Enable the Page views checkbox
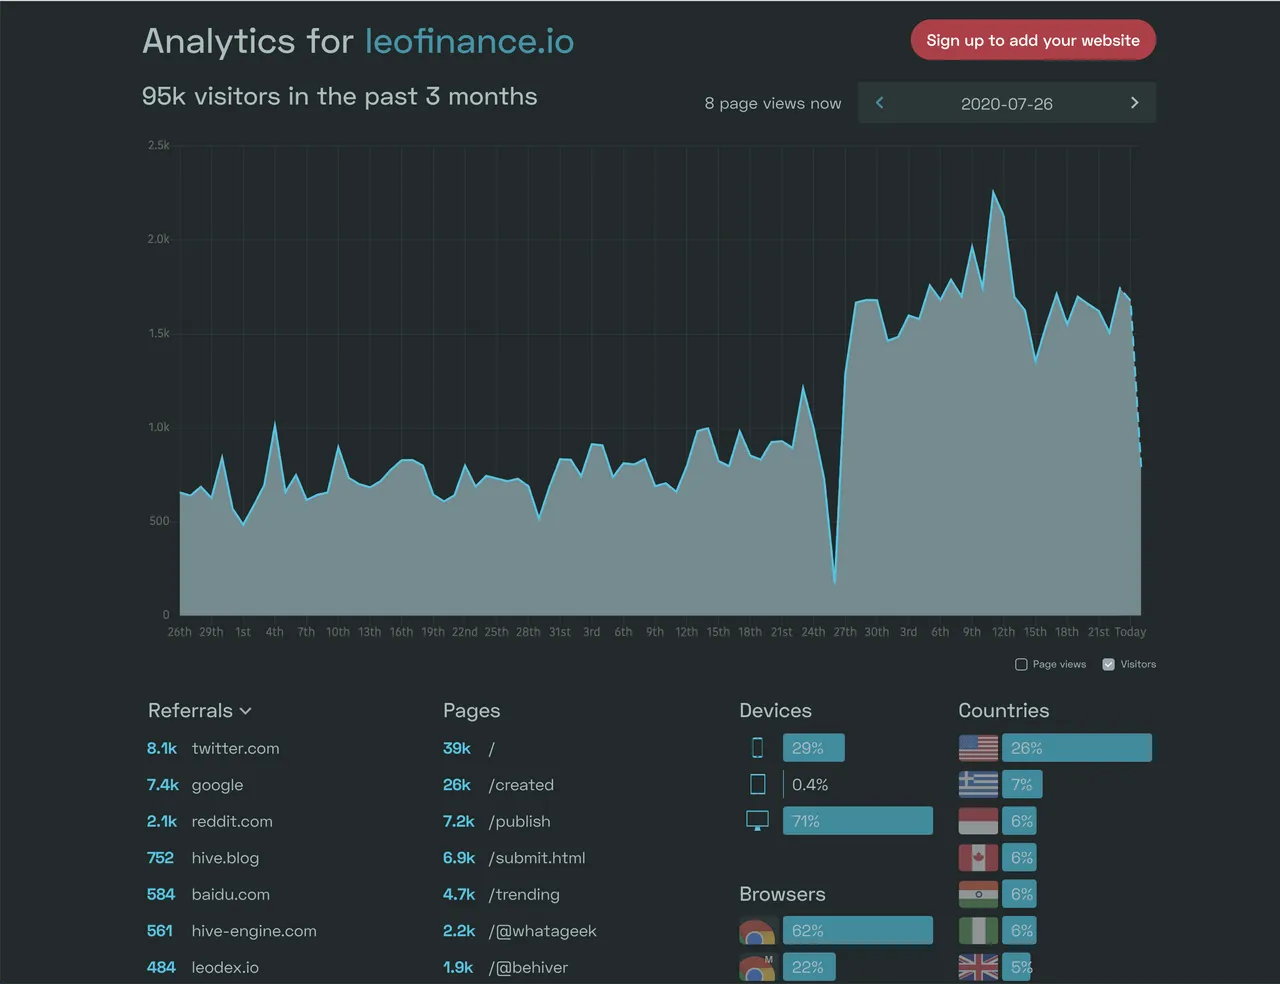 click(1021, 664)
